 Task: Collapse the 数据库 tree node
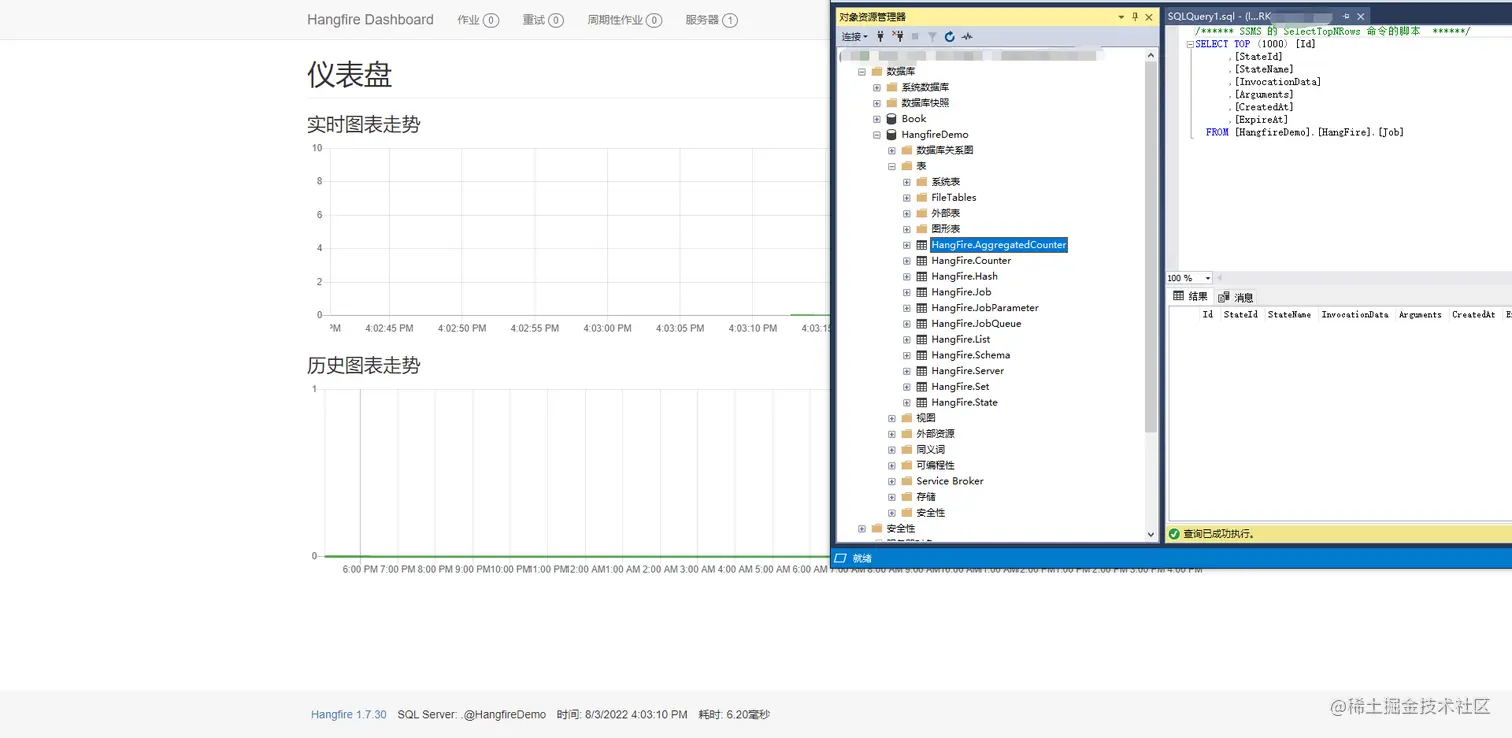click(862, 72)
